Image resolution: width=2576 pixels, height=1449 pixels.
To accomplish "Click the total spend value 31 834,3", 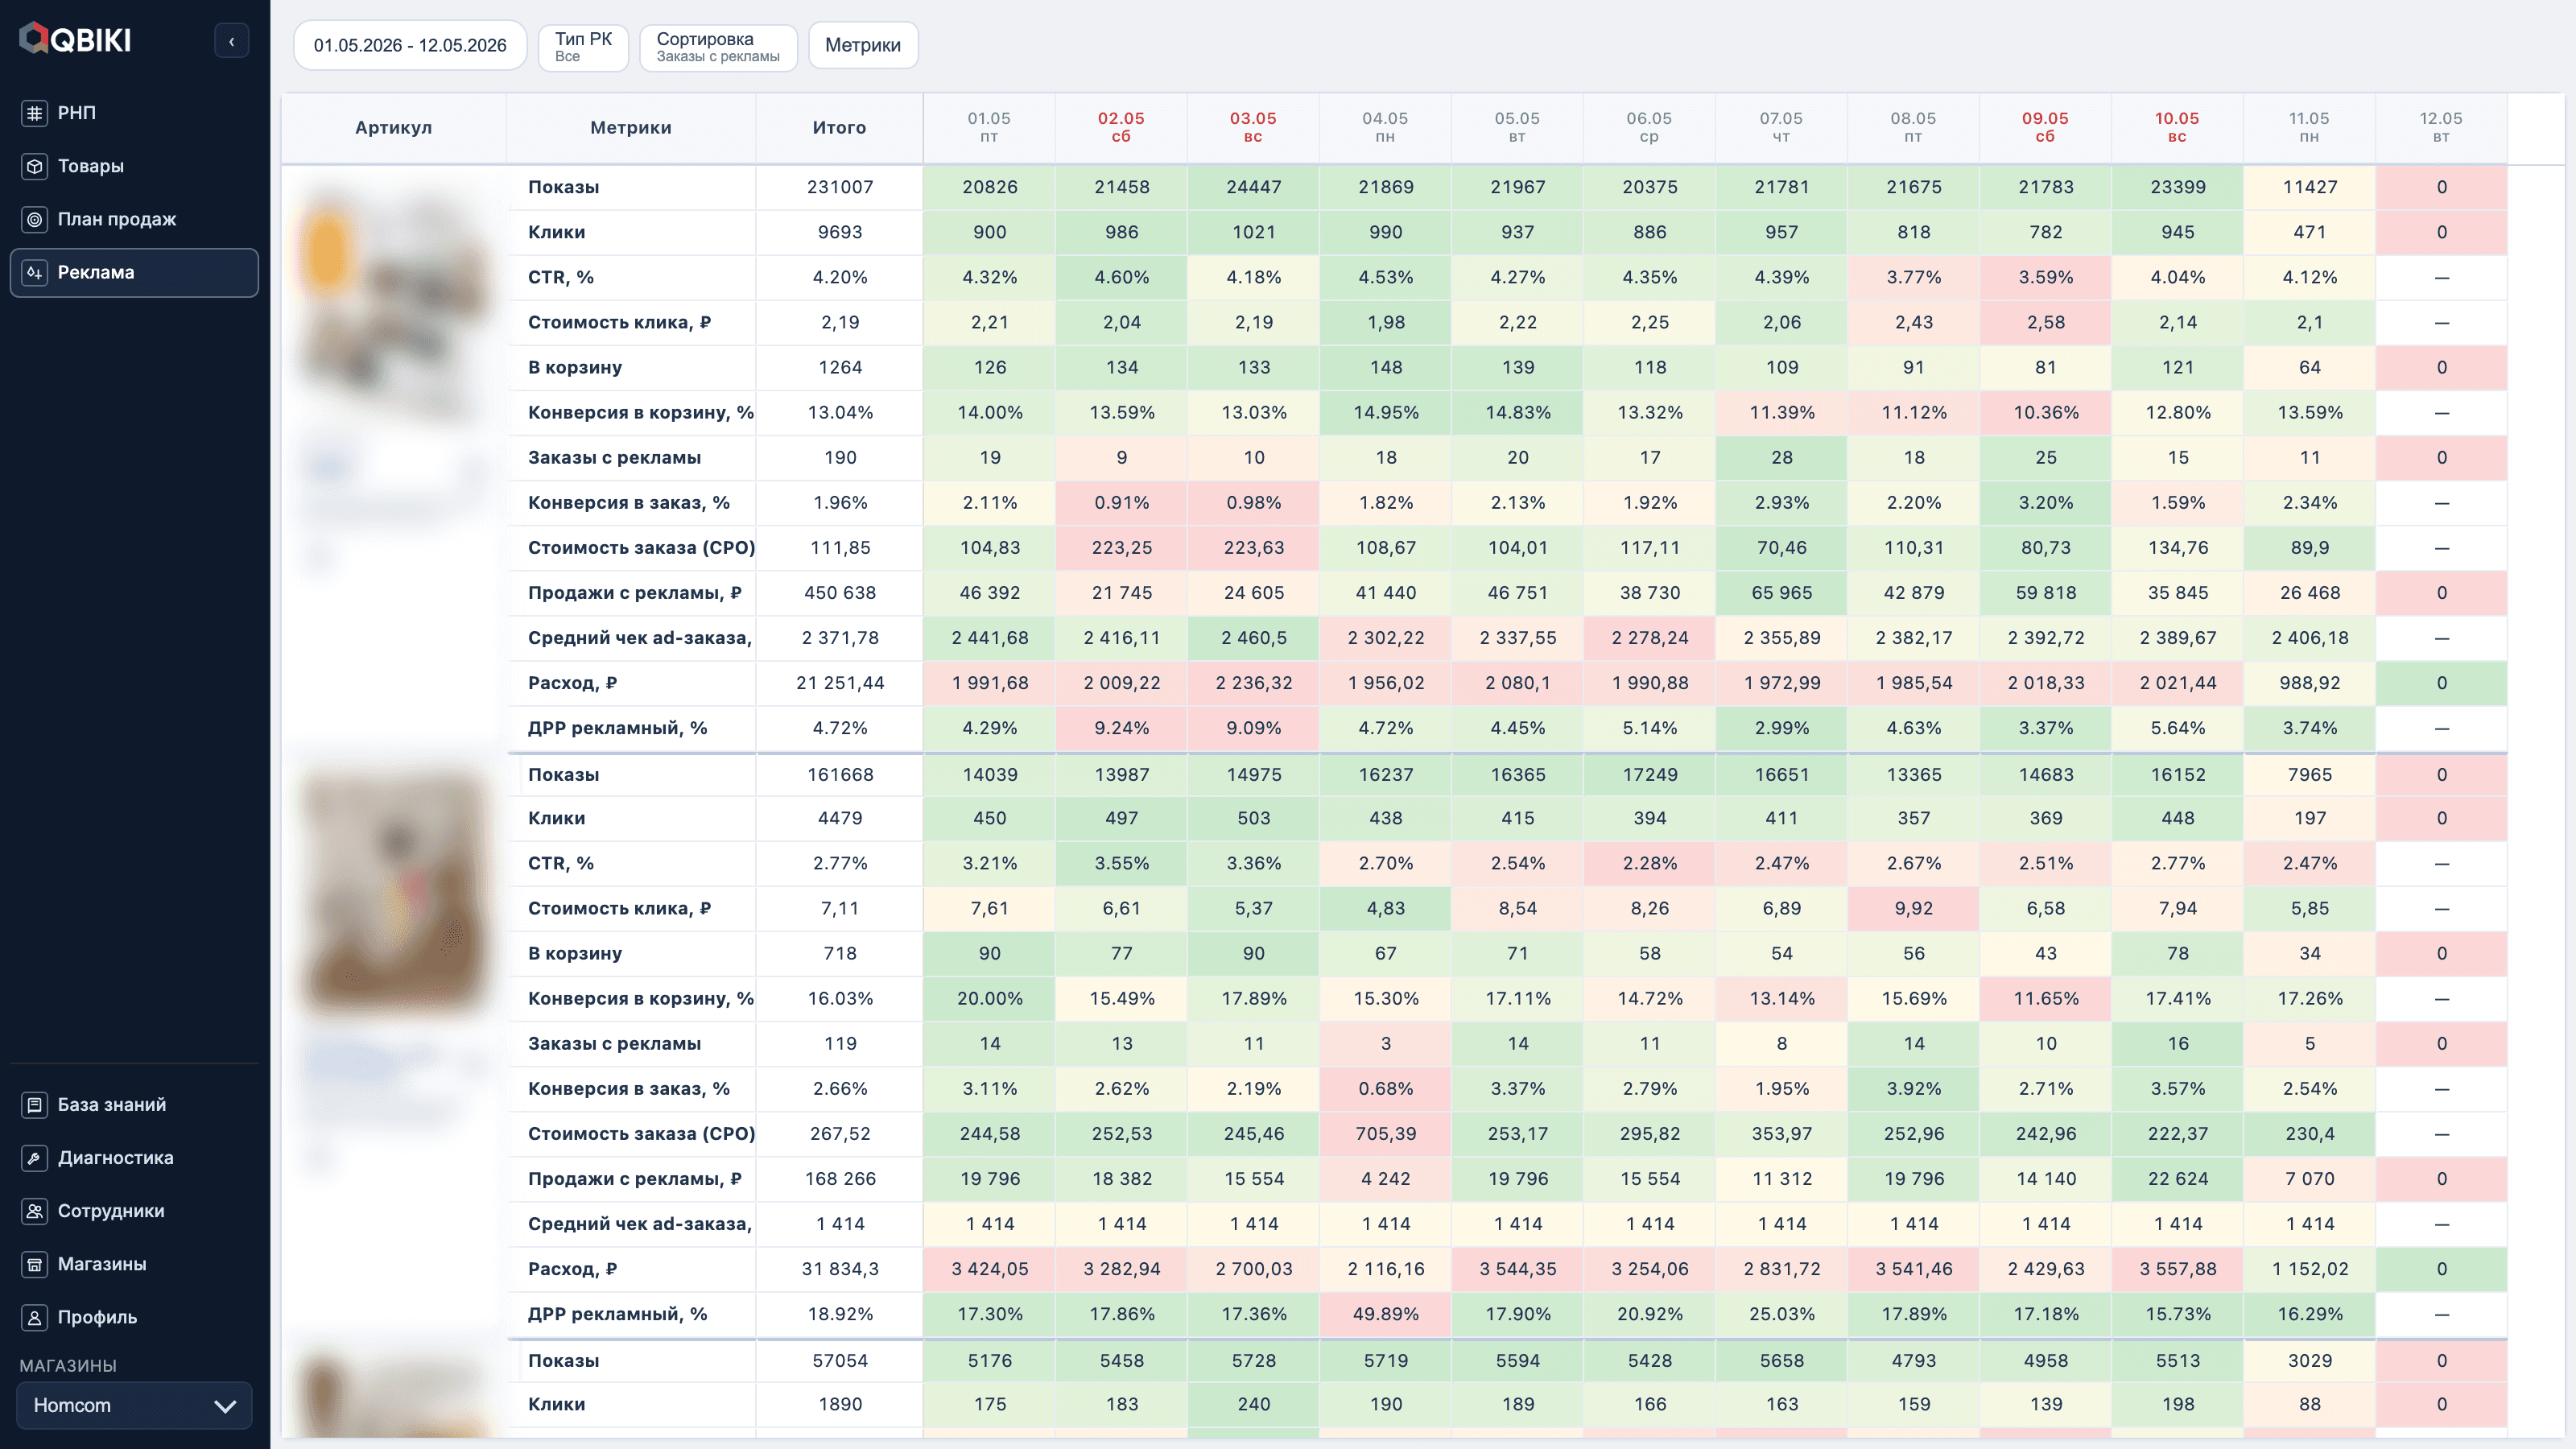I will (840, 1269).
